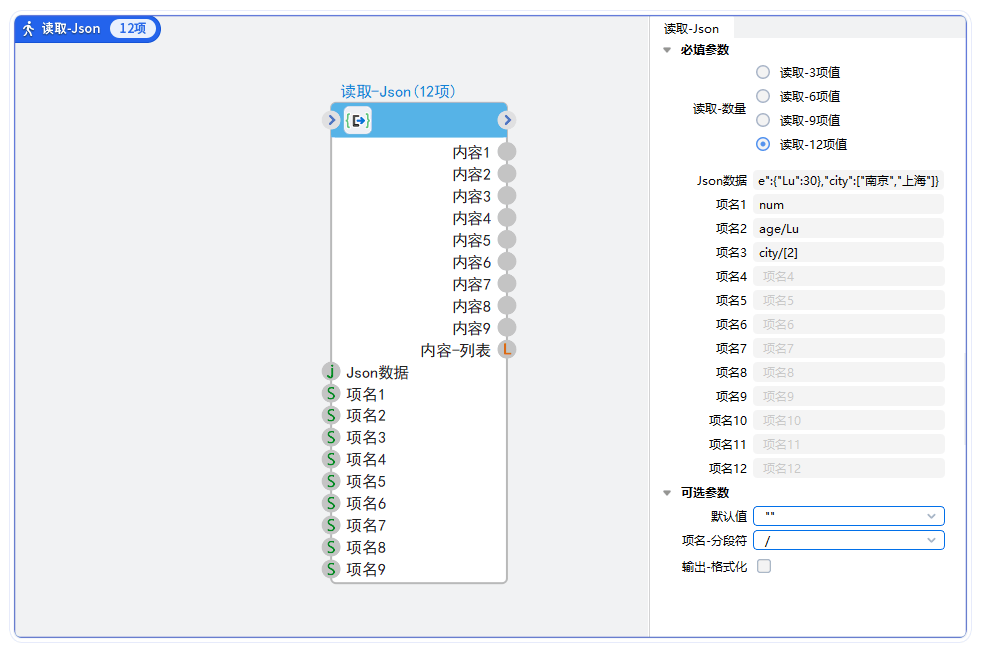Click the 内容6 output port

[507, 262]
